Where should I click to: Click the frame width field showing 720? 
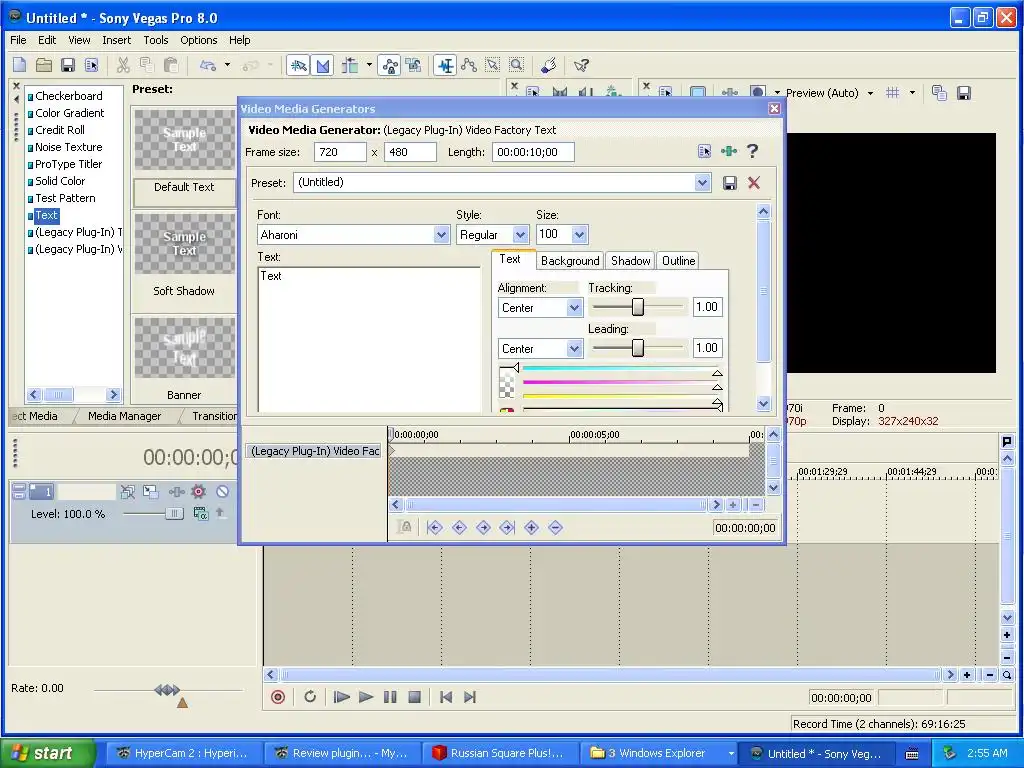coord(340,152)
